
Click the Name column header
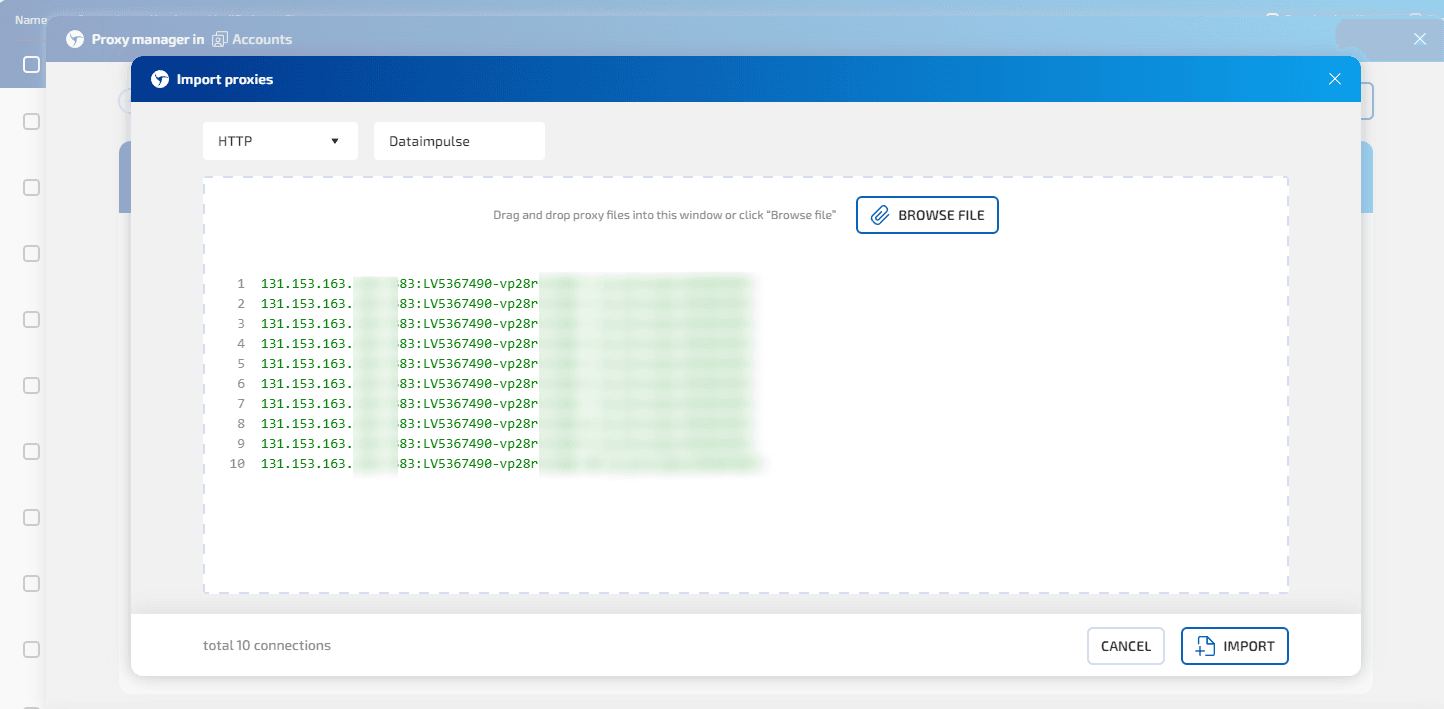click(31, 19)
